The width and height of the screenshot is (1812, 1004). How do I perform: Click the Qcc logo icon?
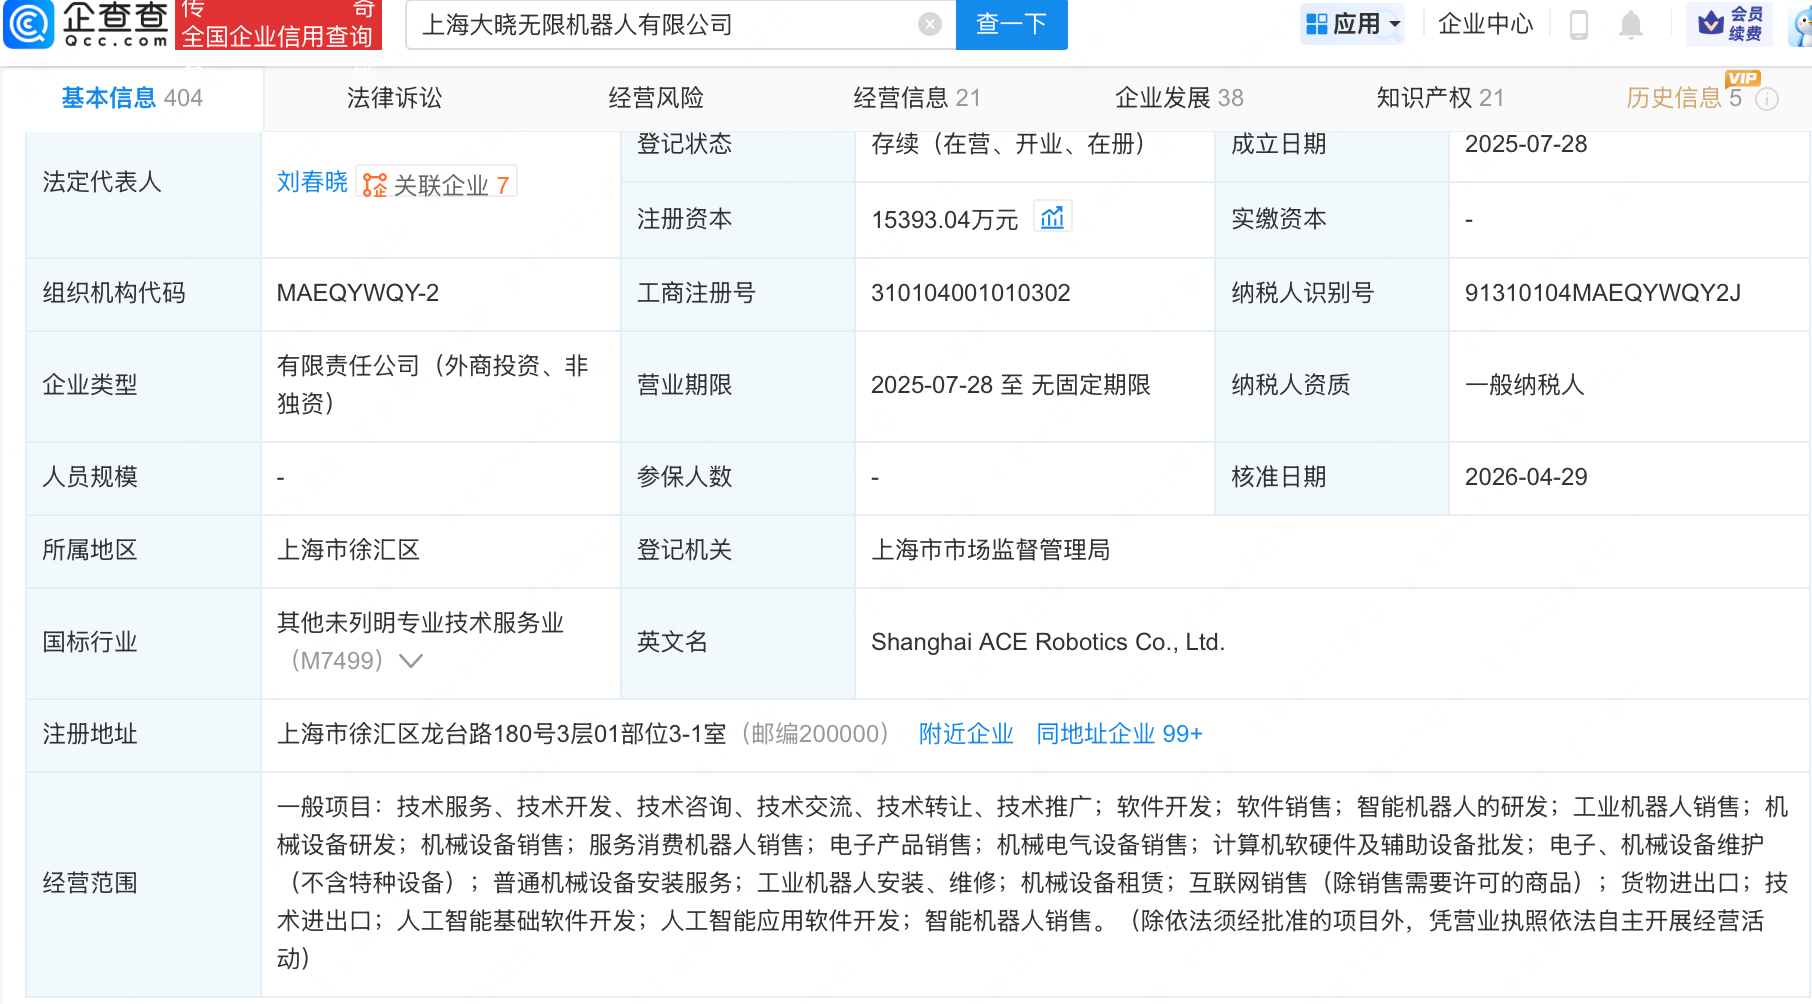[x=29, y=24]
